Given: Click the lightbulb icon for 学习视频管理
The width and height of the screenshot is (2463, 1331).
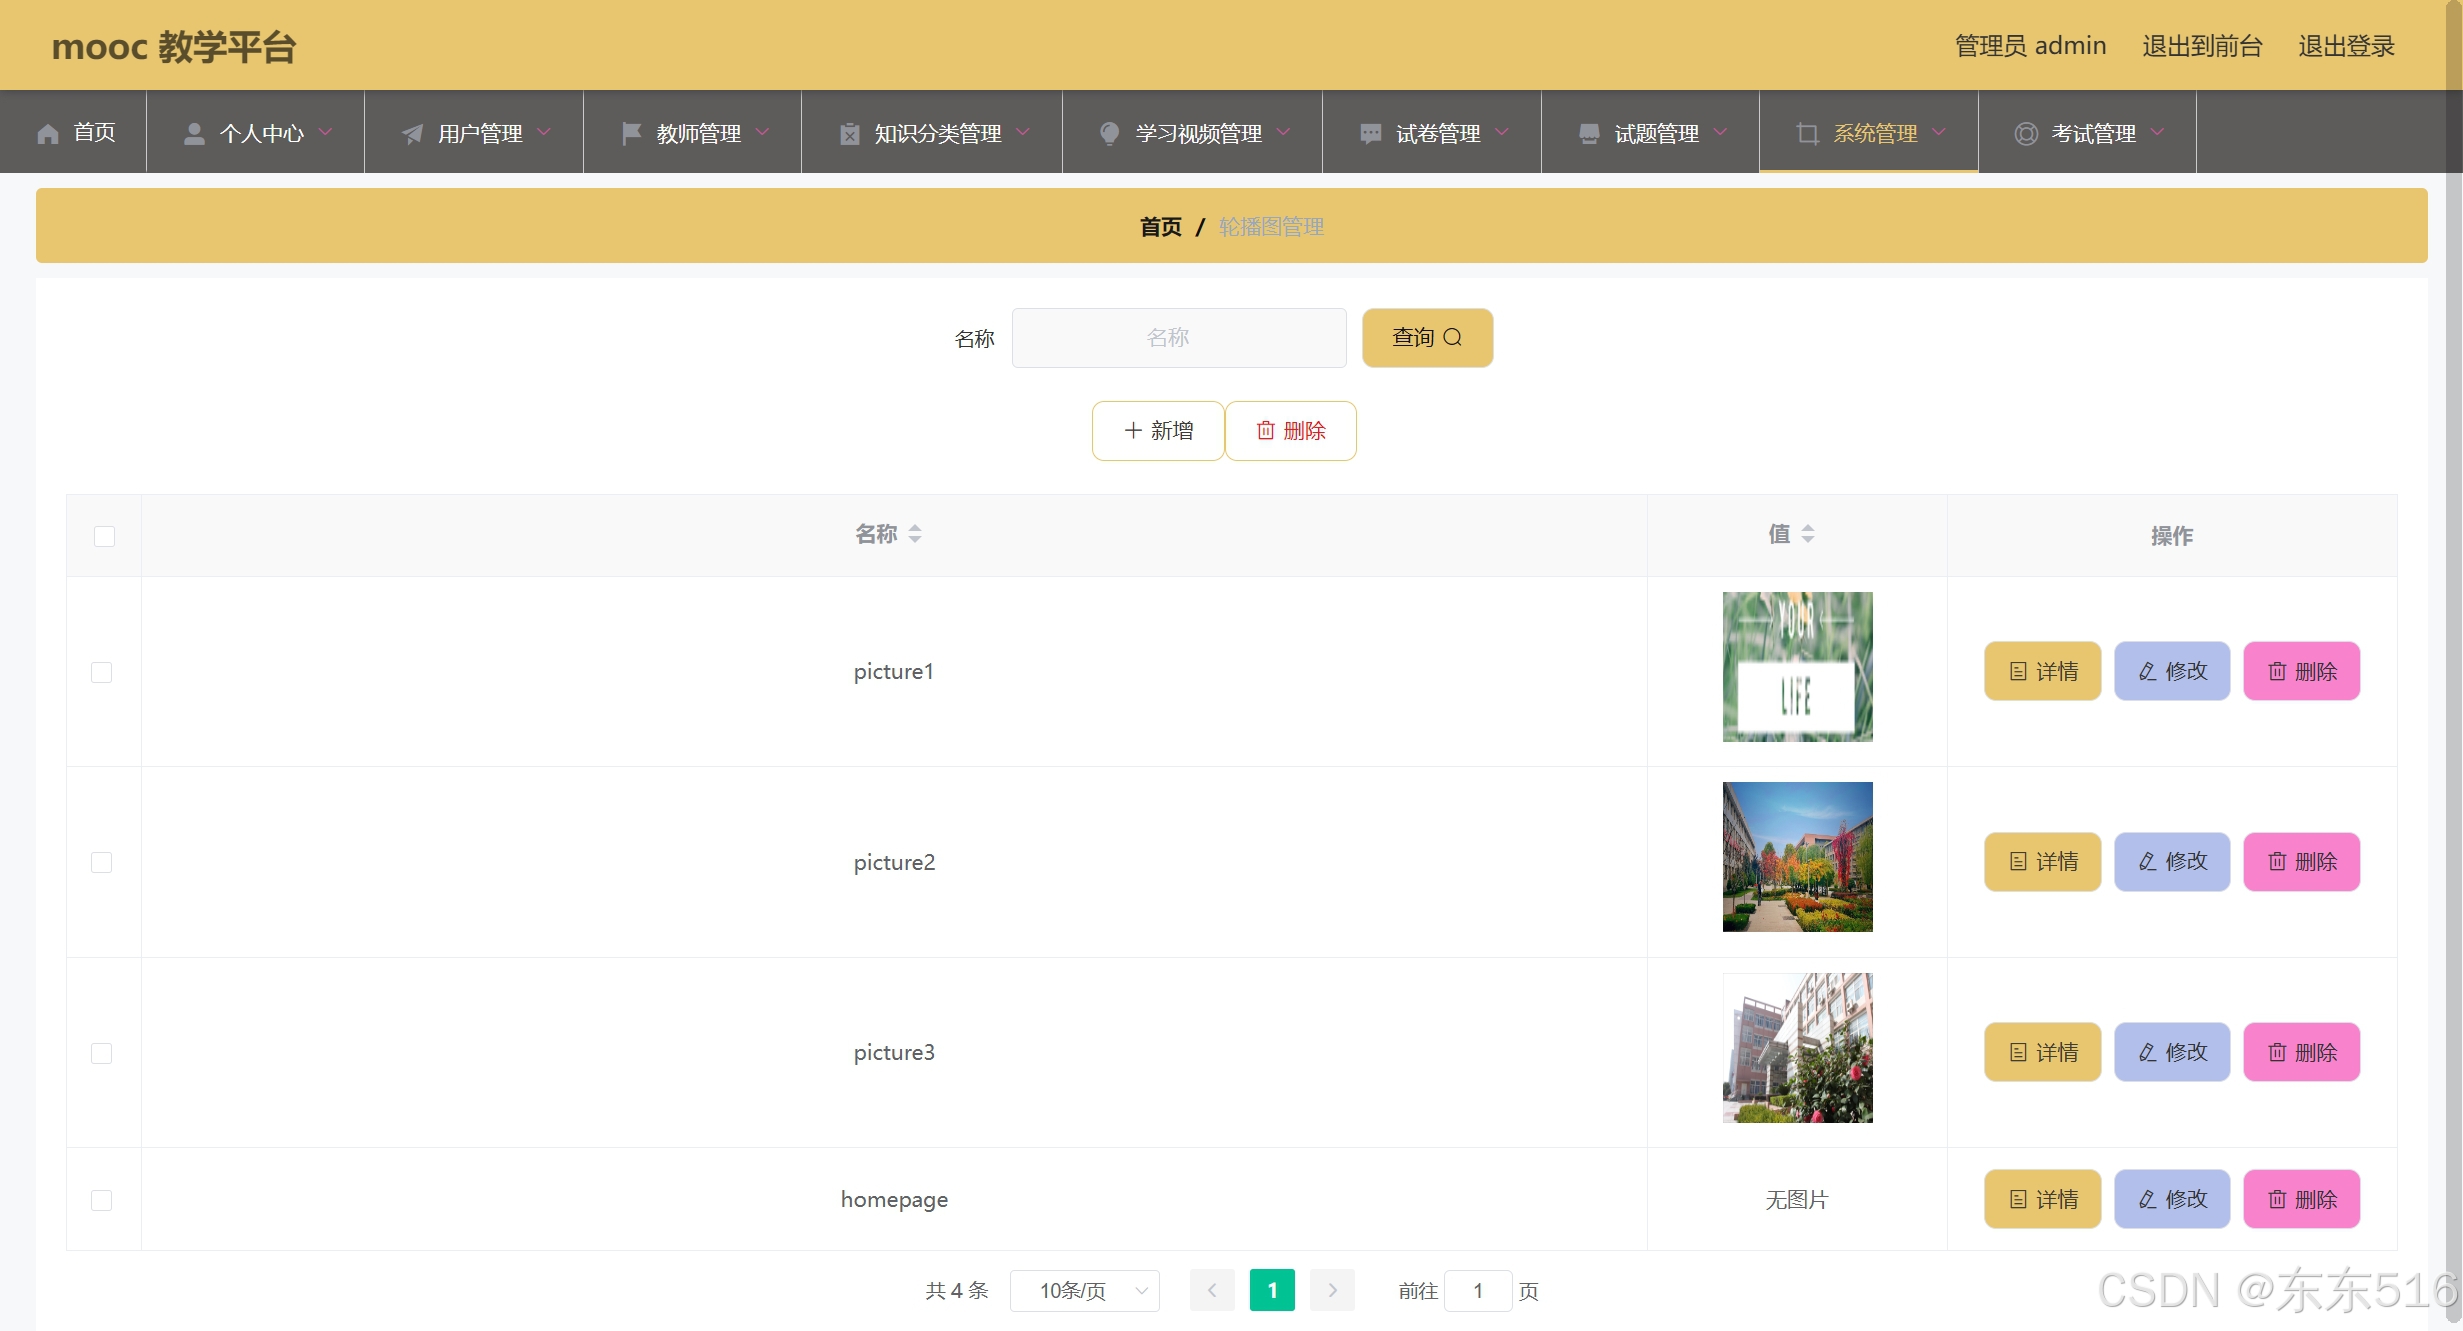Looking at the screenshot, I should tap(1109, 133).
